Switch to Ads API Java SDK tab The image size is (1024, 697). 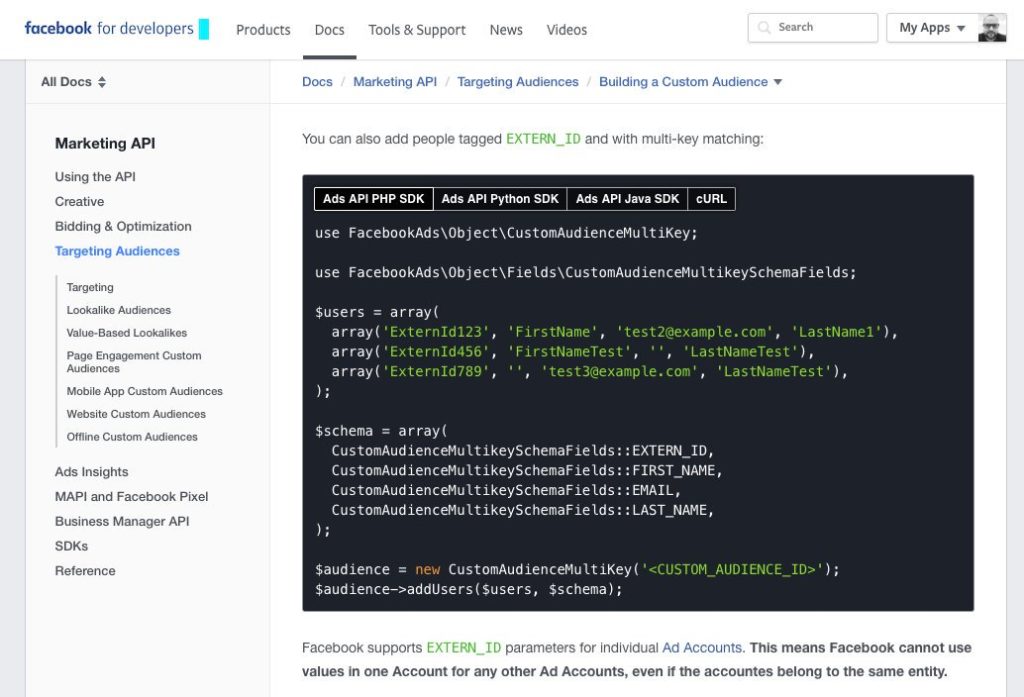point(628,199)
